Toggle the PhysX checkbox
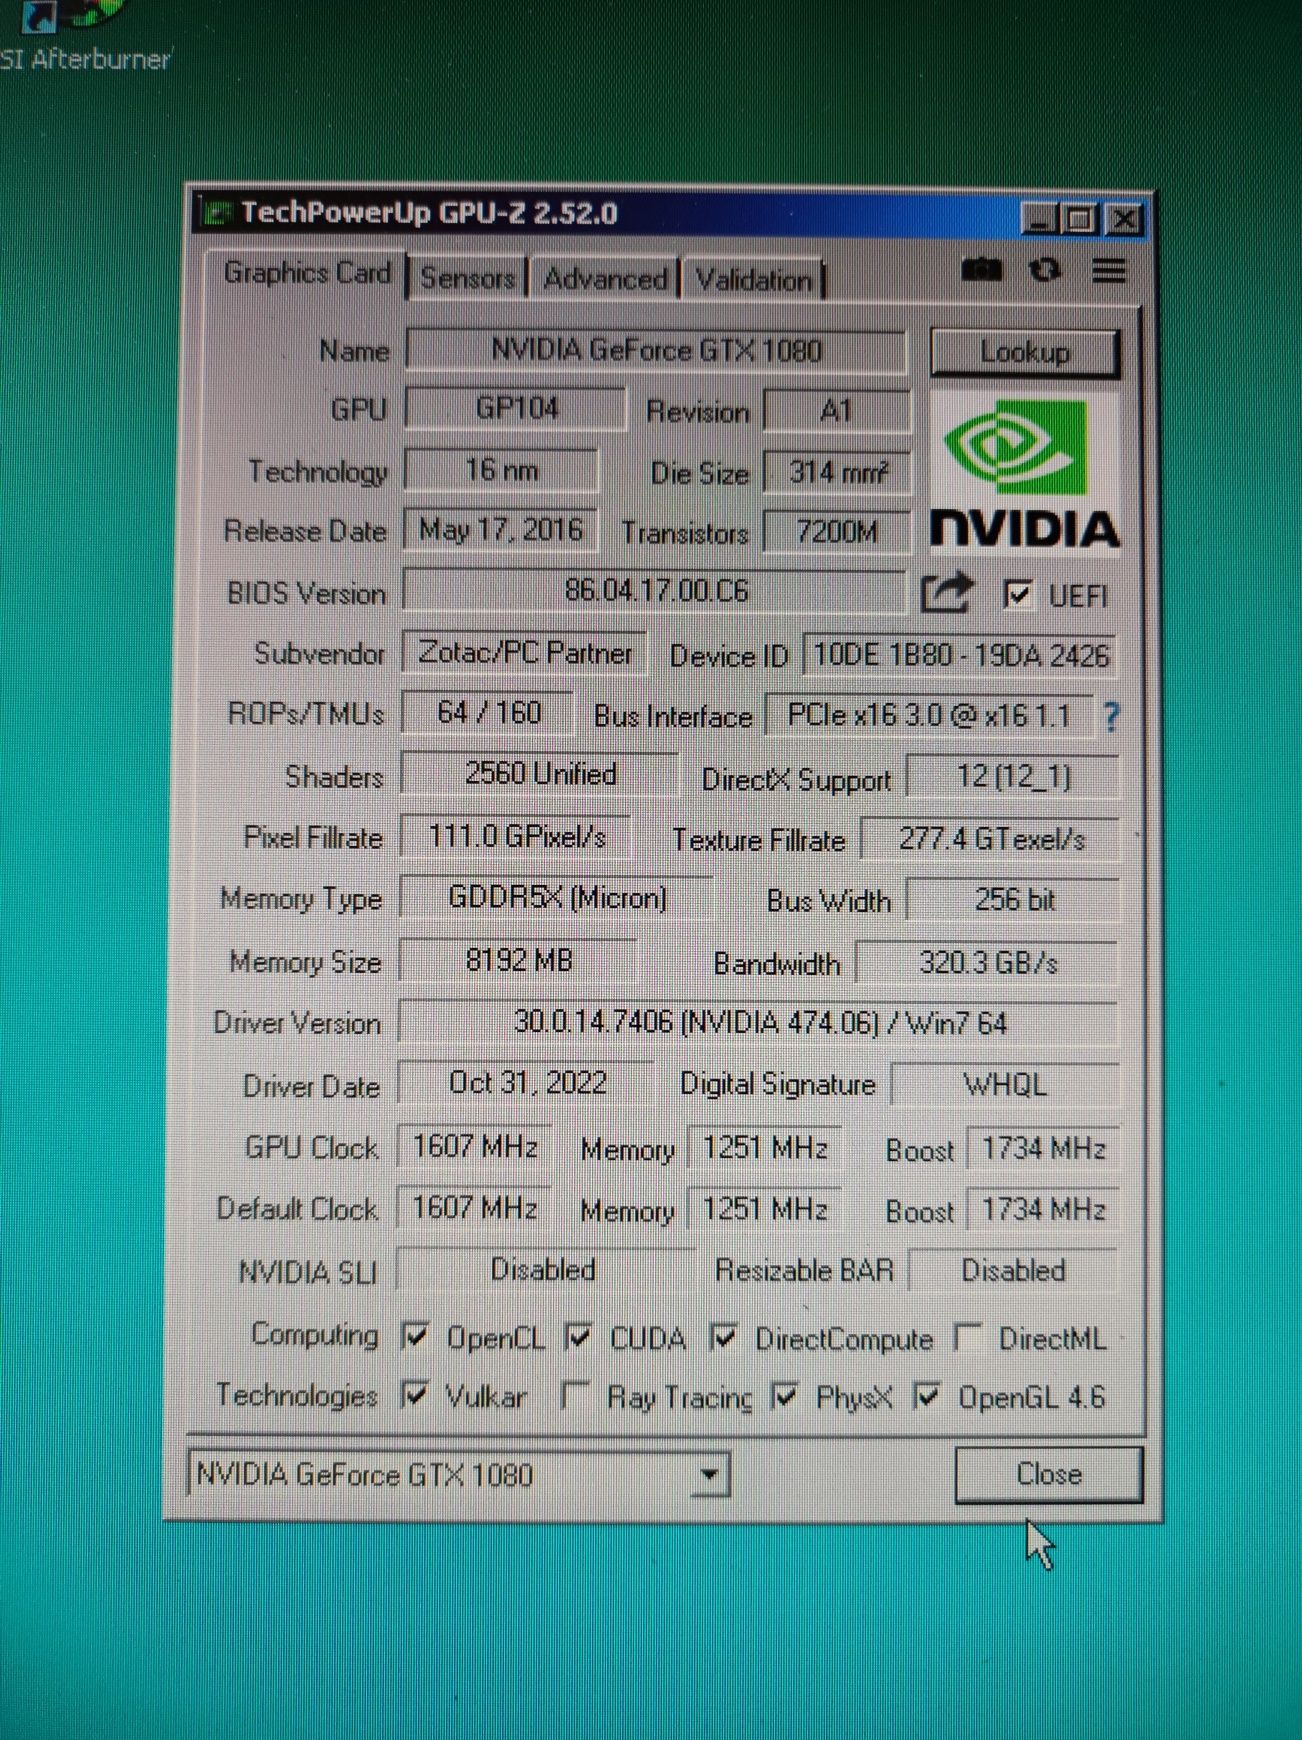 pyautogui.click(x=785, y=1396)
